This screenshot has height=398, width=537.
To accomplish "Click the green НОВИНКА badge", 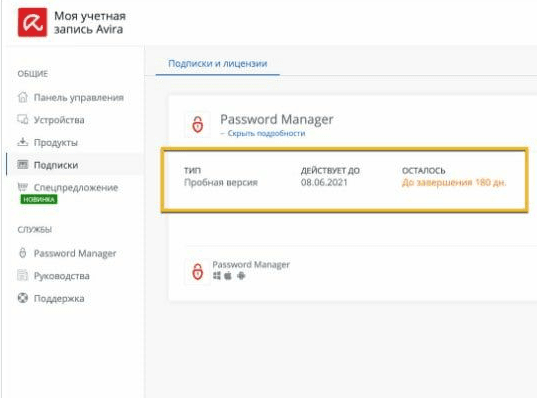I will [x=39, y=199].
